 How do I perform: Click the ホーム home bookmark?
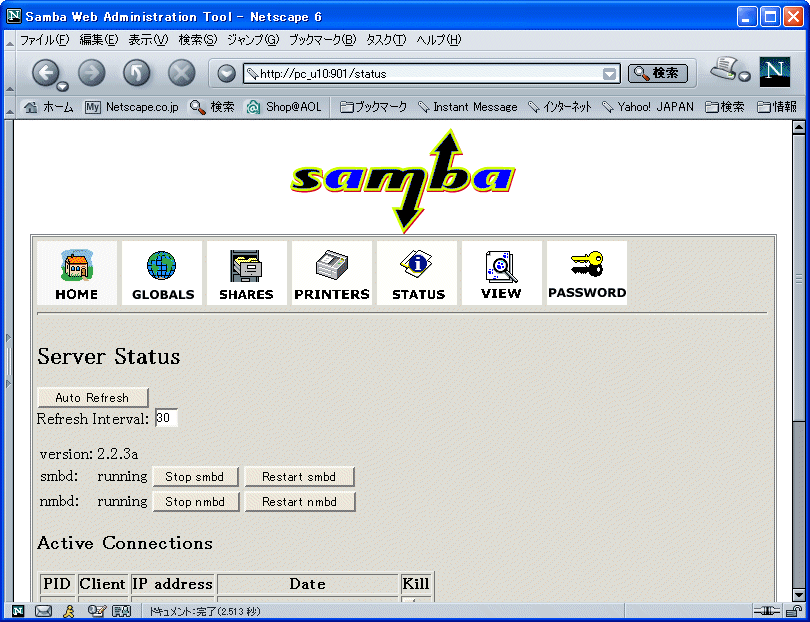(x=49, y=107)
